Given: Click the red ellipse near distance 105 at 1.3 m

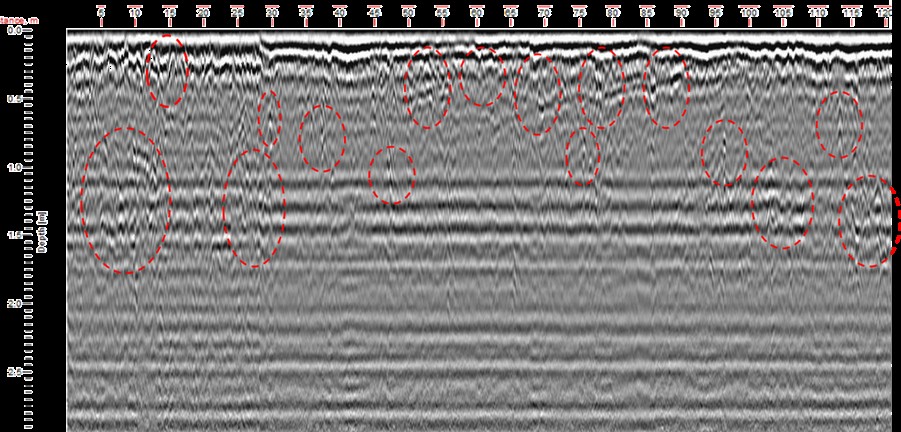Looking at the screenshot, I should [783, 203].
